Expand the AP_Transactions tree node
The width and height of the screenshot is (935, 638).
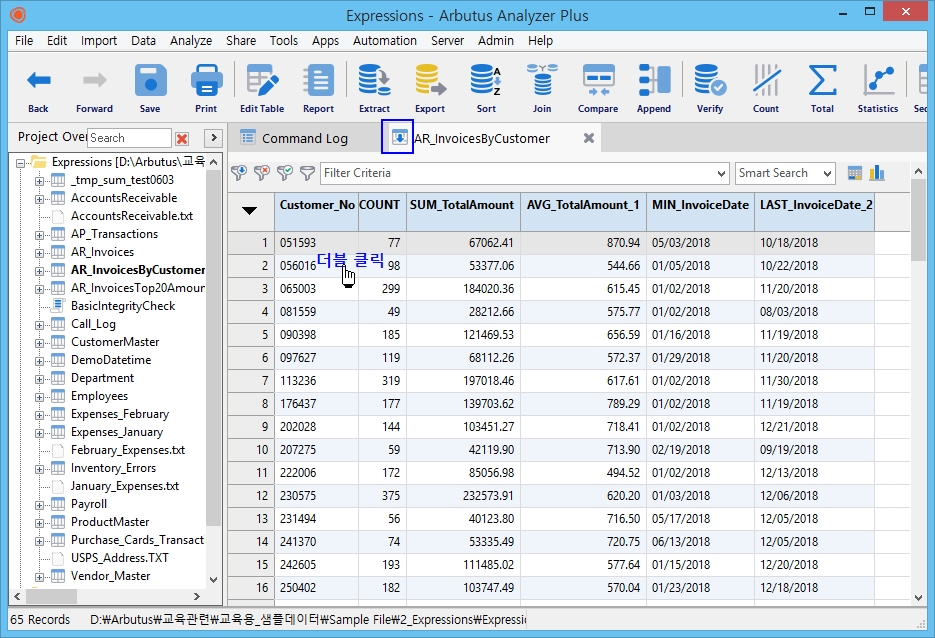tap(39, 235)
